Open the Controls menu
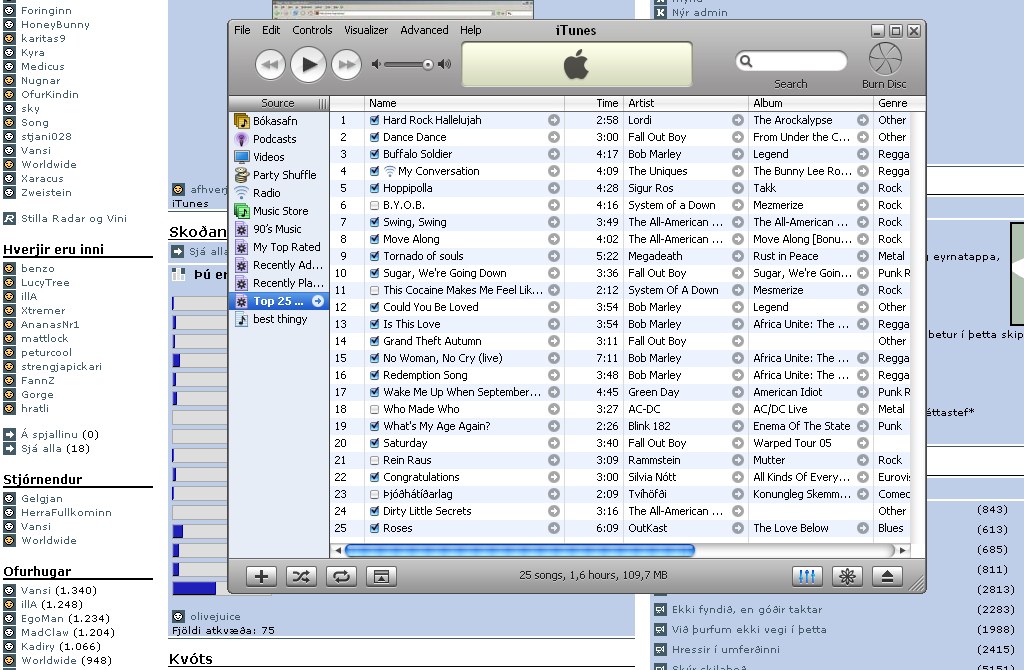This screenshot has height=670, width=1024. point(312,30)
